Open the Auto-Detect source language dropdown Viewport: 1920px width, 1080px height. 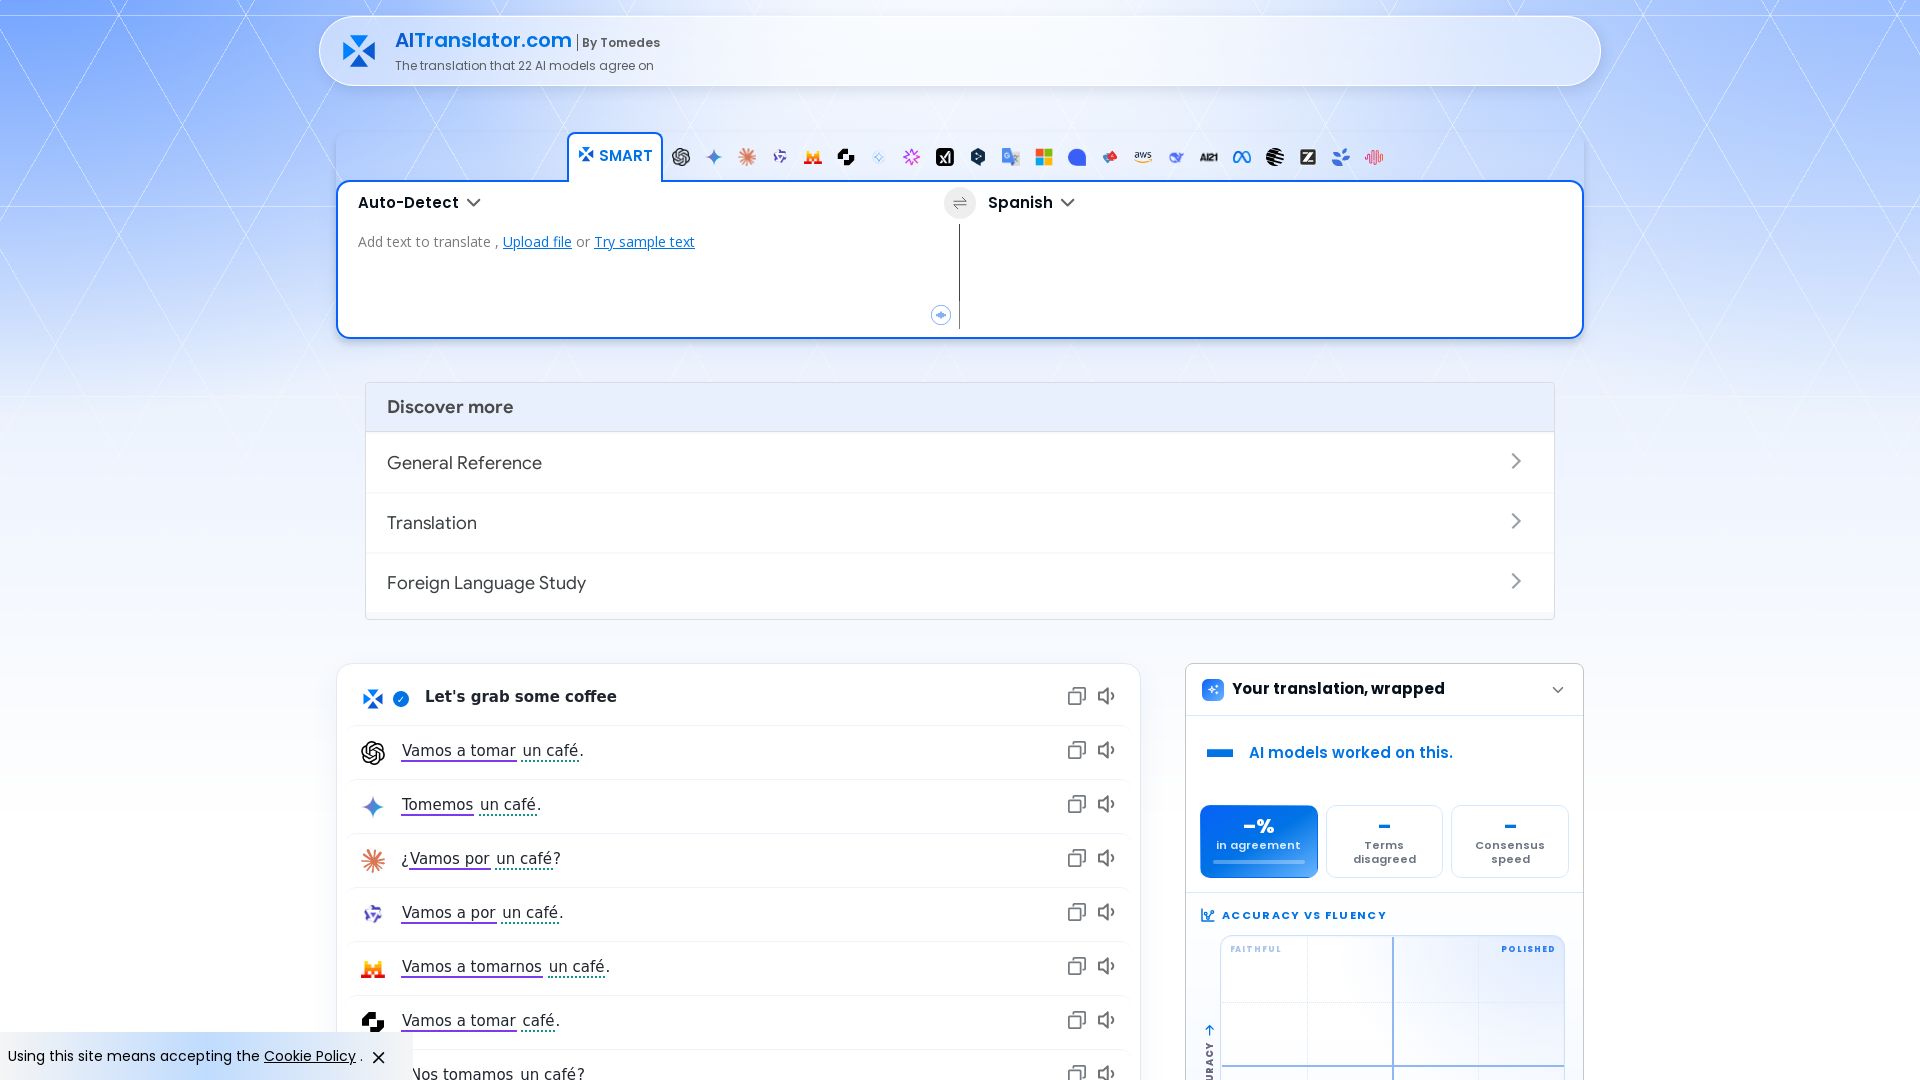(x=419, y=203)
